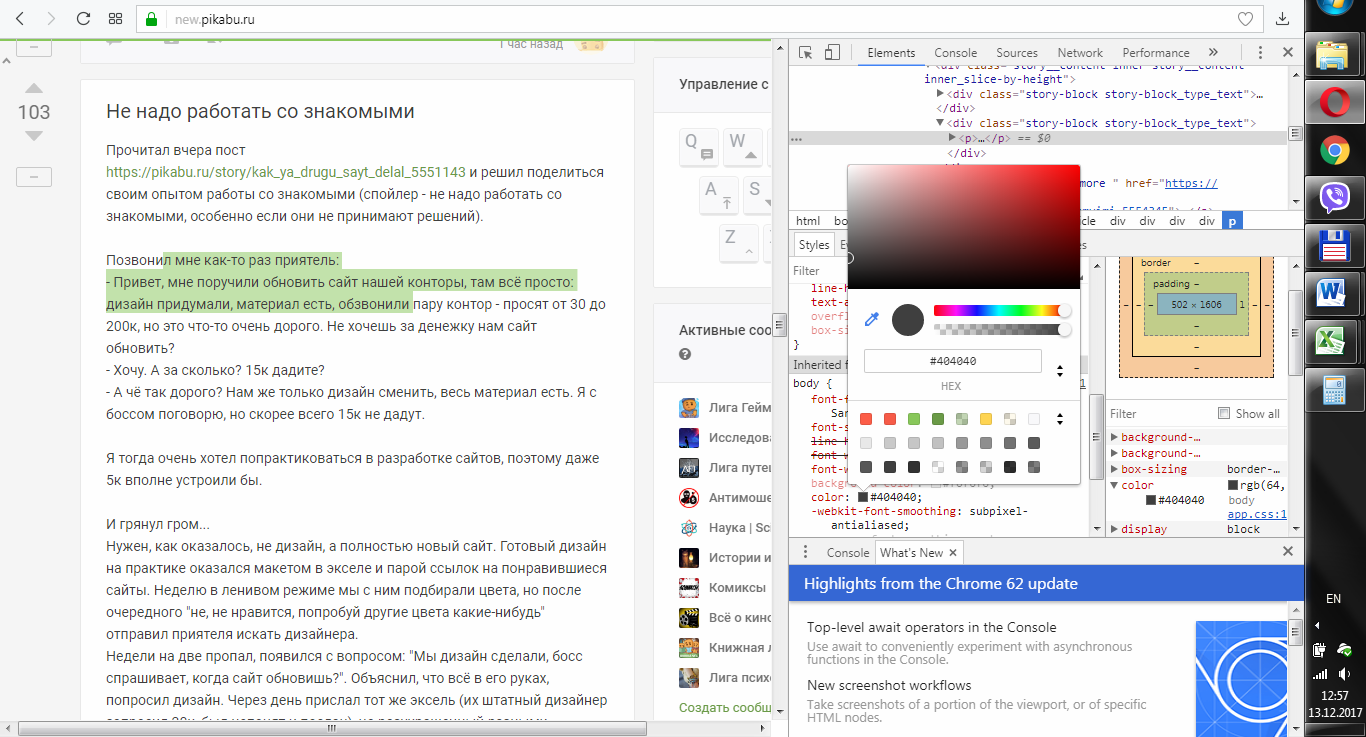Pick a color with the eyedropper tool
1366x737 pixels.
(x=872, y=319)
